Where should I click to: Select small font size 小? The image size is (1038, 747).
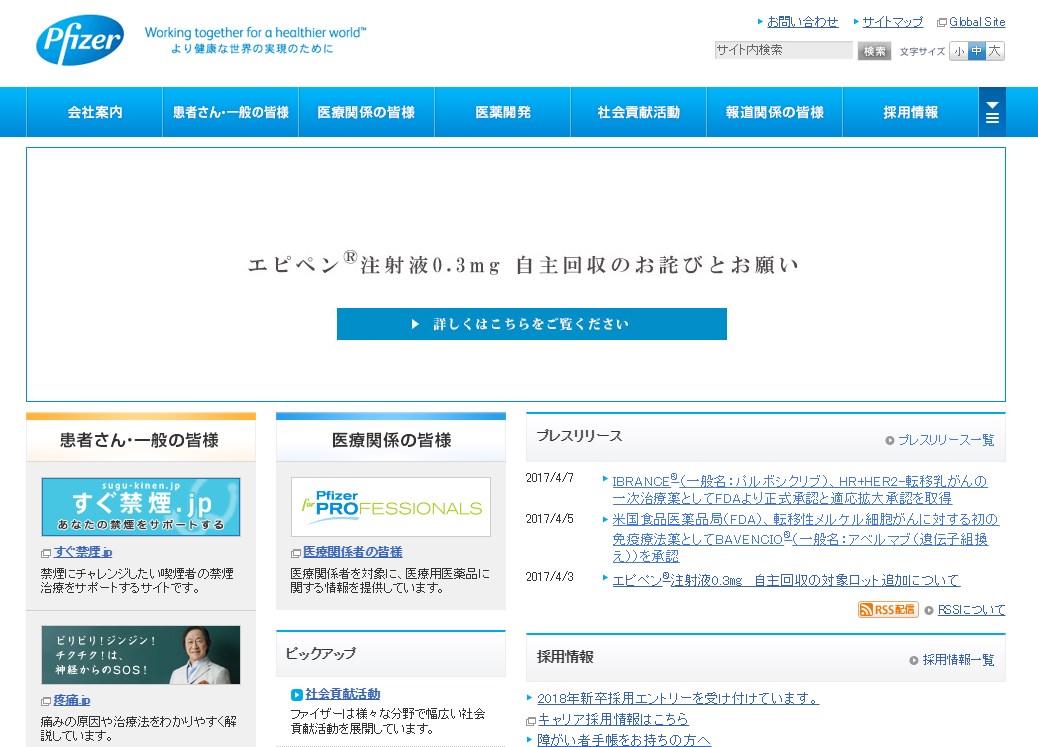click(959, 51)
